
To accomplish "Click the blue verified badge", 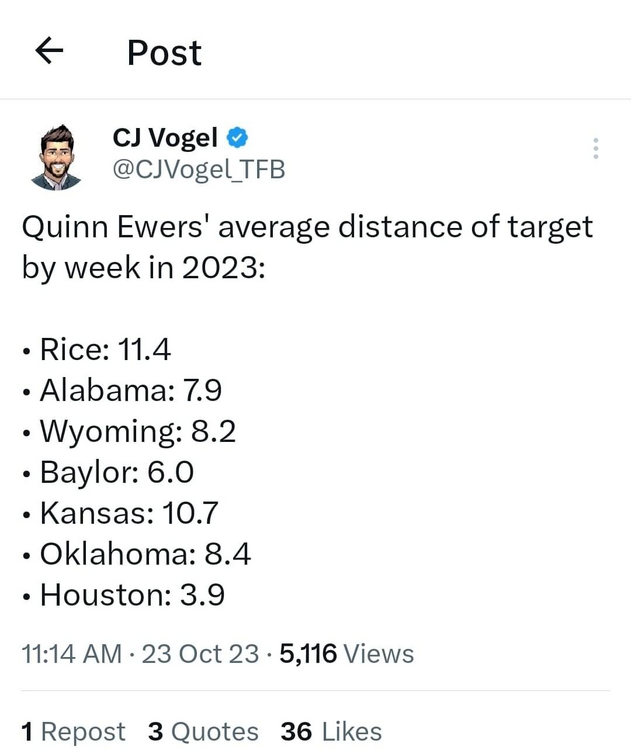I will [238, 138].
